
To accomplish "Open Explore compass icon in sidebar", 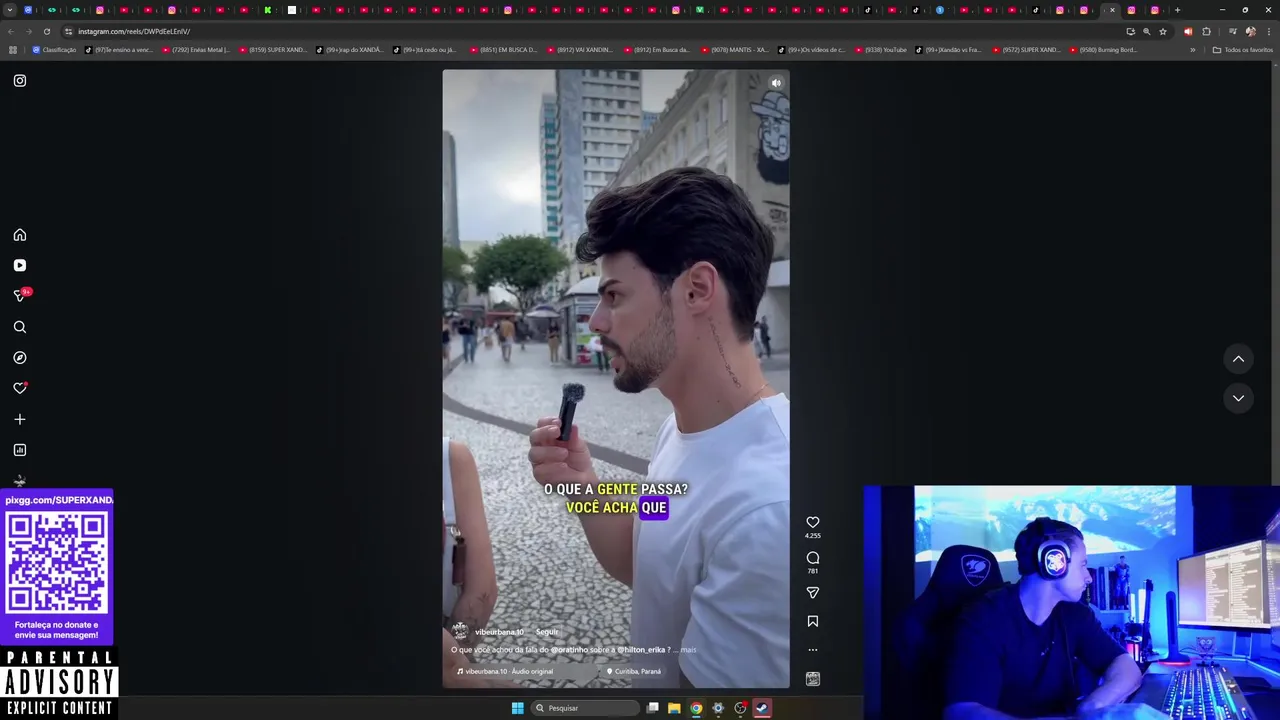I will 20,357.
